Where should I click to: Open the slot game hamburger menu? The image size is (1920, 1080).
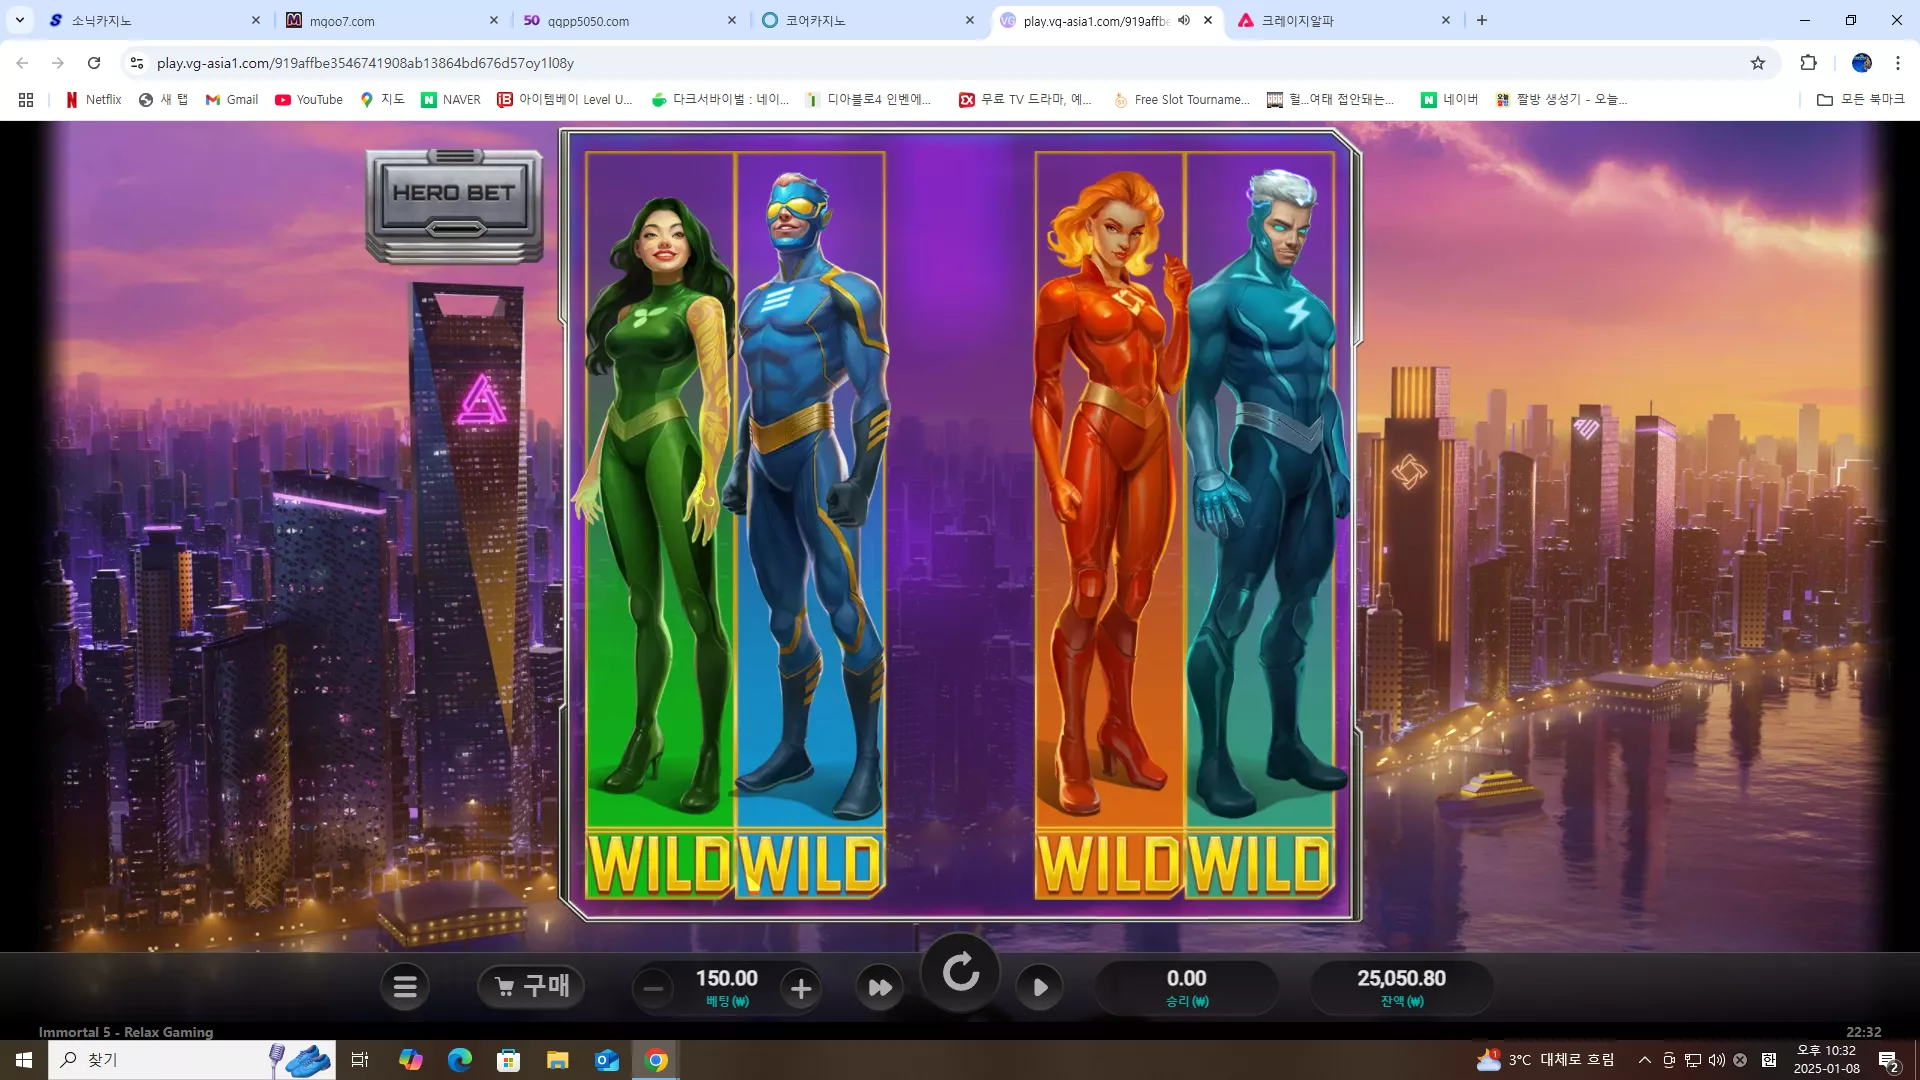pos(405,988)
